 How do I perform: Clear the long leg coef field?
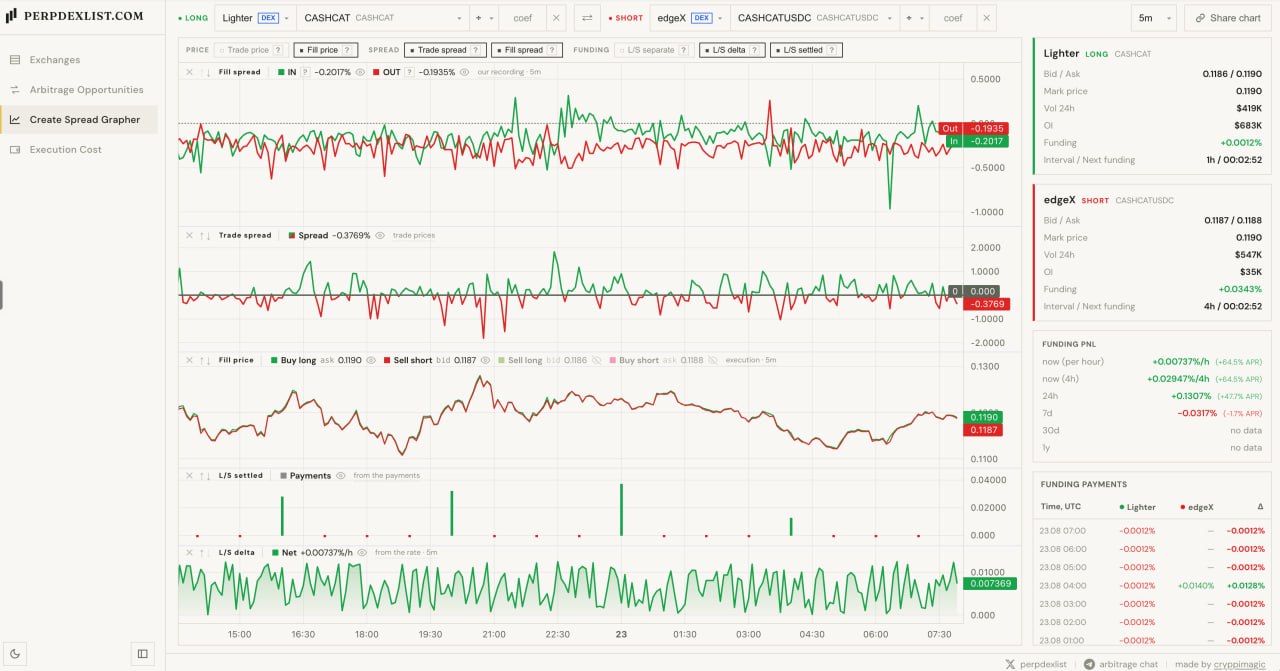point(557,18)
